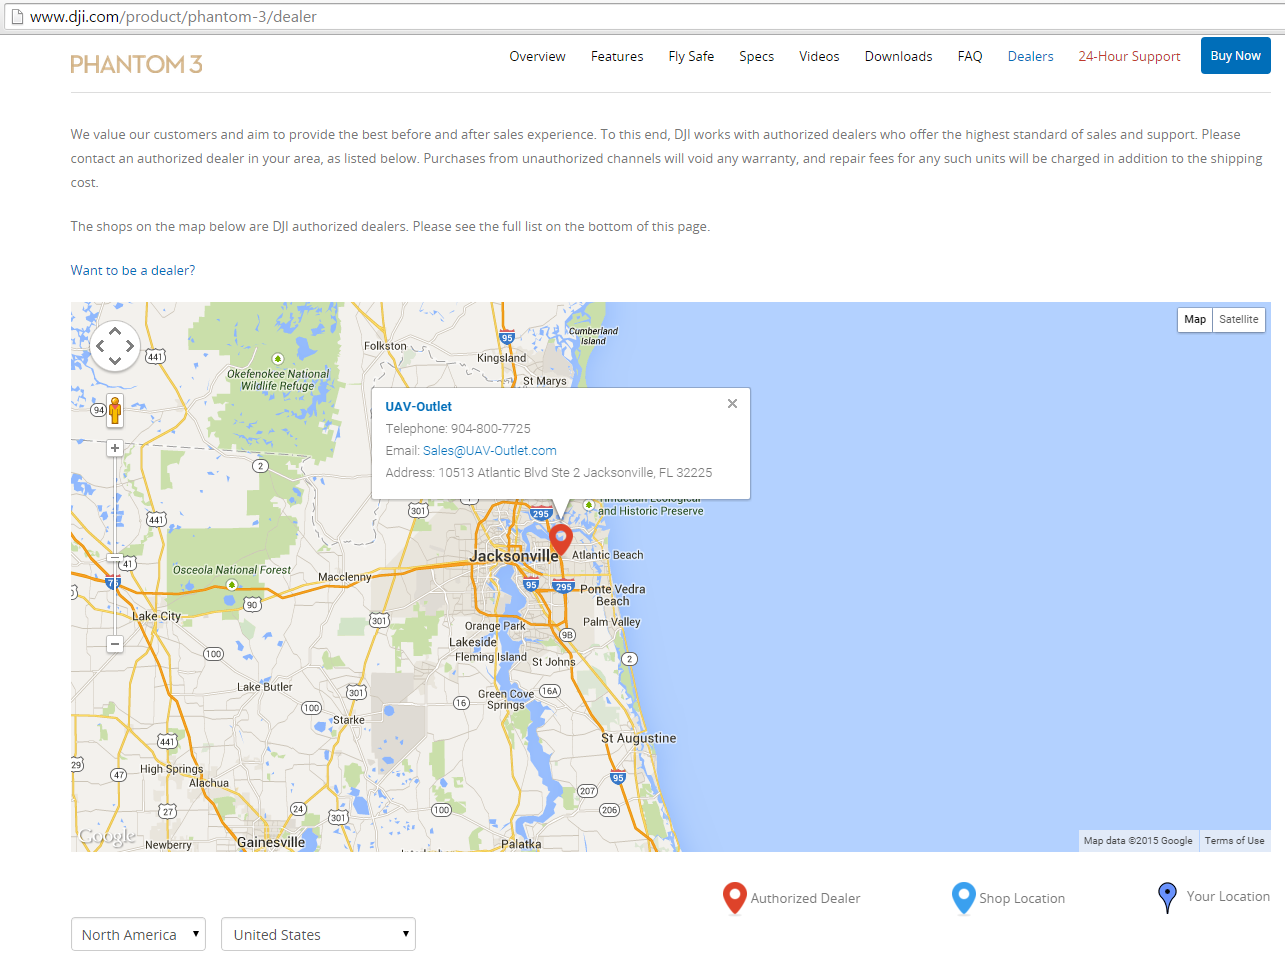This screenshot has width=1285, height=954.
Task: Switch the map to Satellite view
Action: [x=1239, y=319]
